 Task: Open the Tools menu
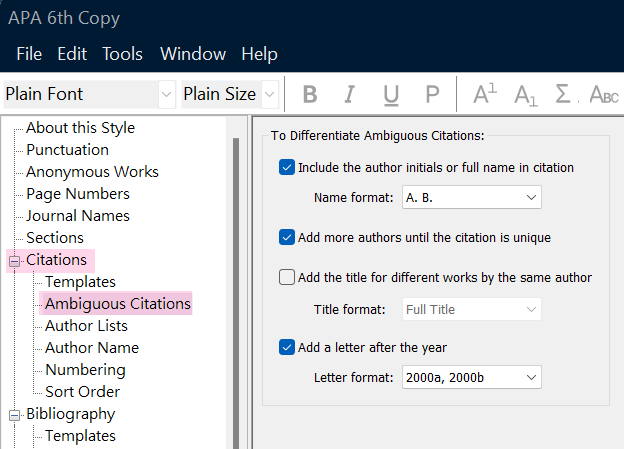[x=122, y=54]
